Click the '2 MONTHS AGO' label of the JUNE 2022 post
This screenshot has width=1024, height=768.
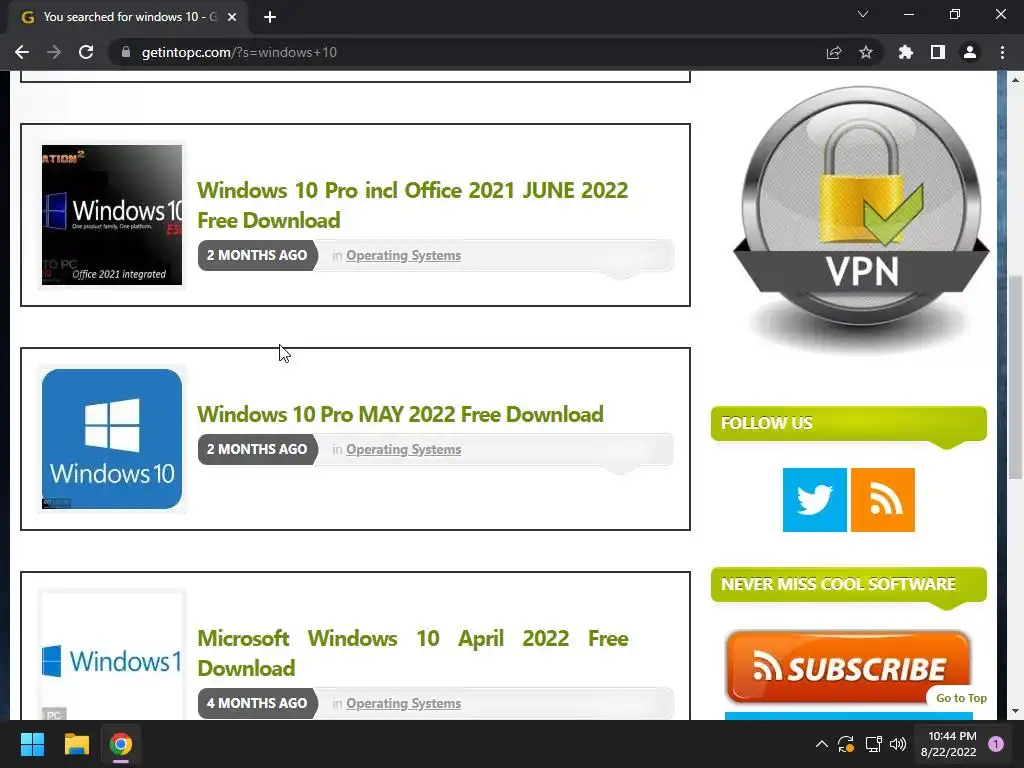coord(257,255)
